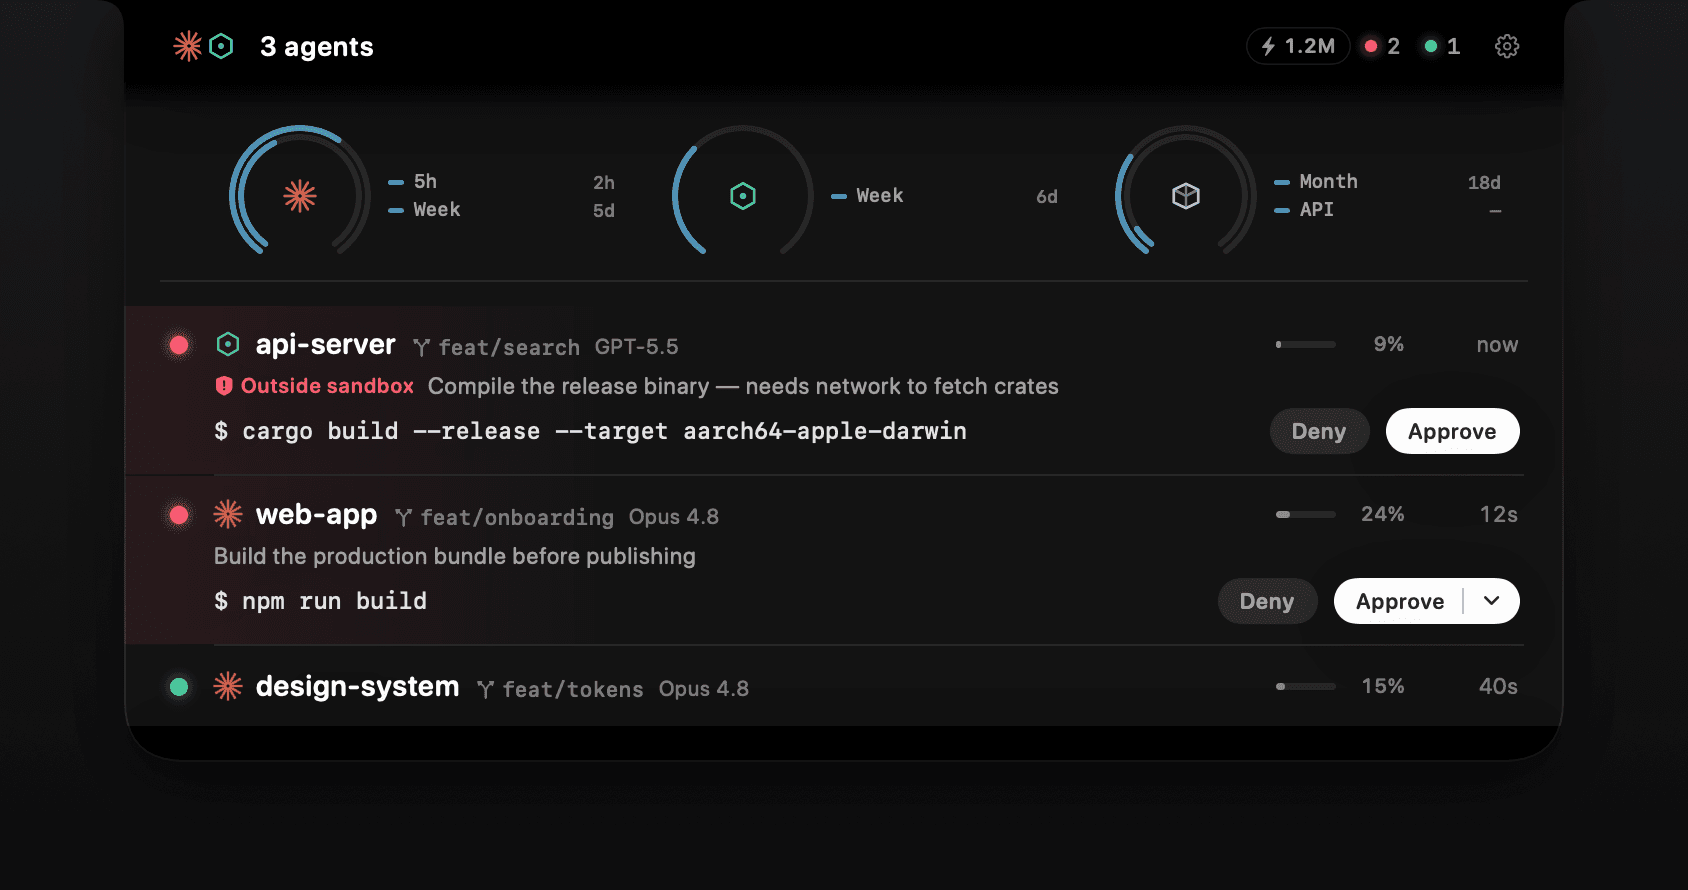
Task: Deny the npm run build command
Action: point(1267,601)
